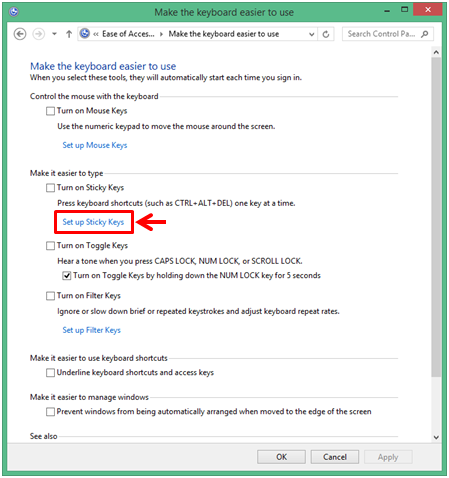Select Make the keyboard easier breadcrumb
Image resolution: width=449 pixels, height=478 pixels.
(224, 34)
